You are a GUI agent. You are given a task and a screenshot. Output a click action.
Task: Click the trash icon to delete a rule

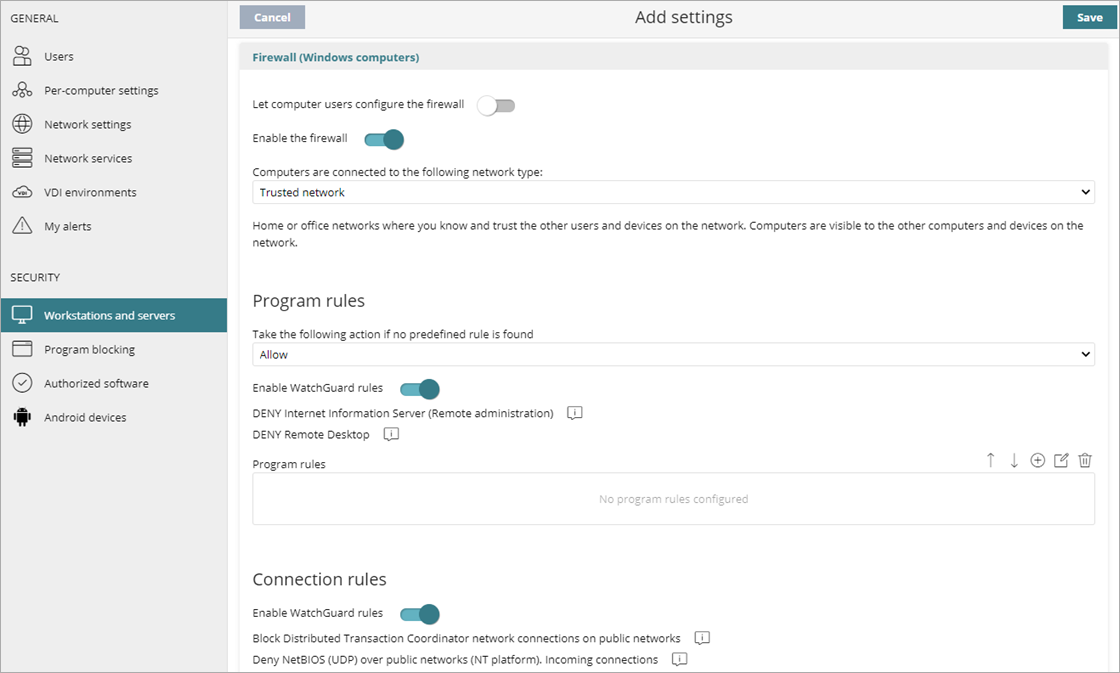[x=1085, y=460]
